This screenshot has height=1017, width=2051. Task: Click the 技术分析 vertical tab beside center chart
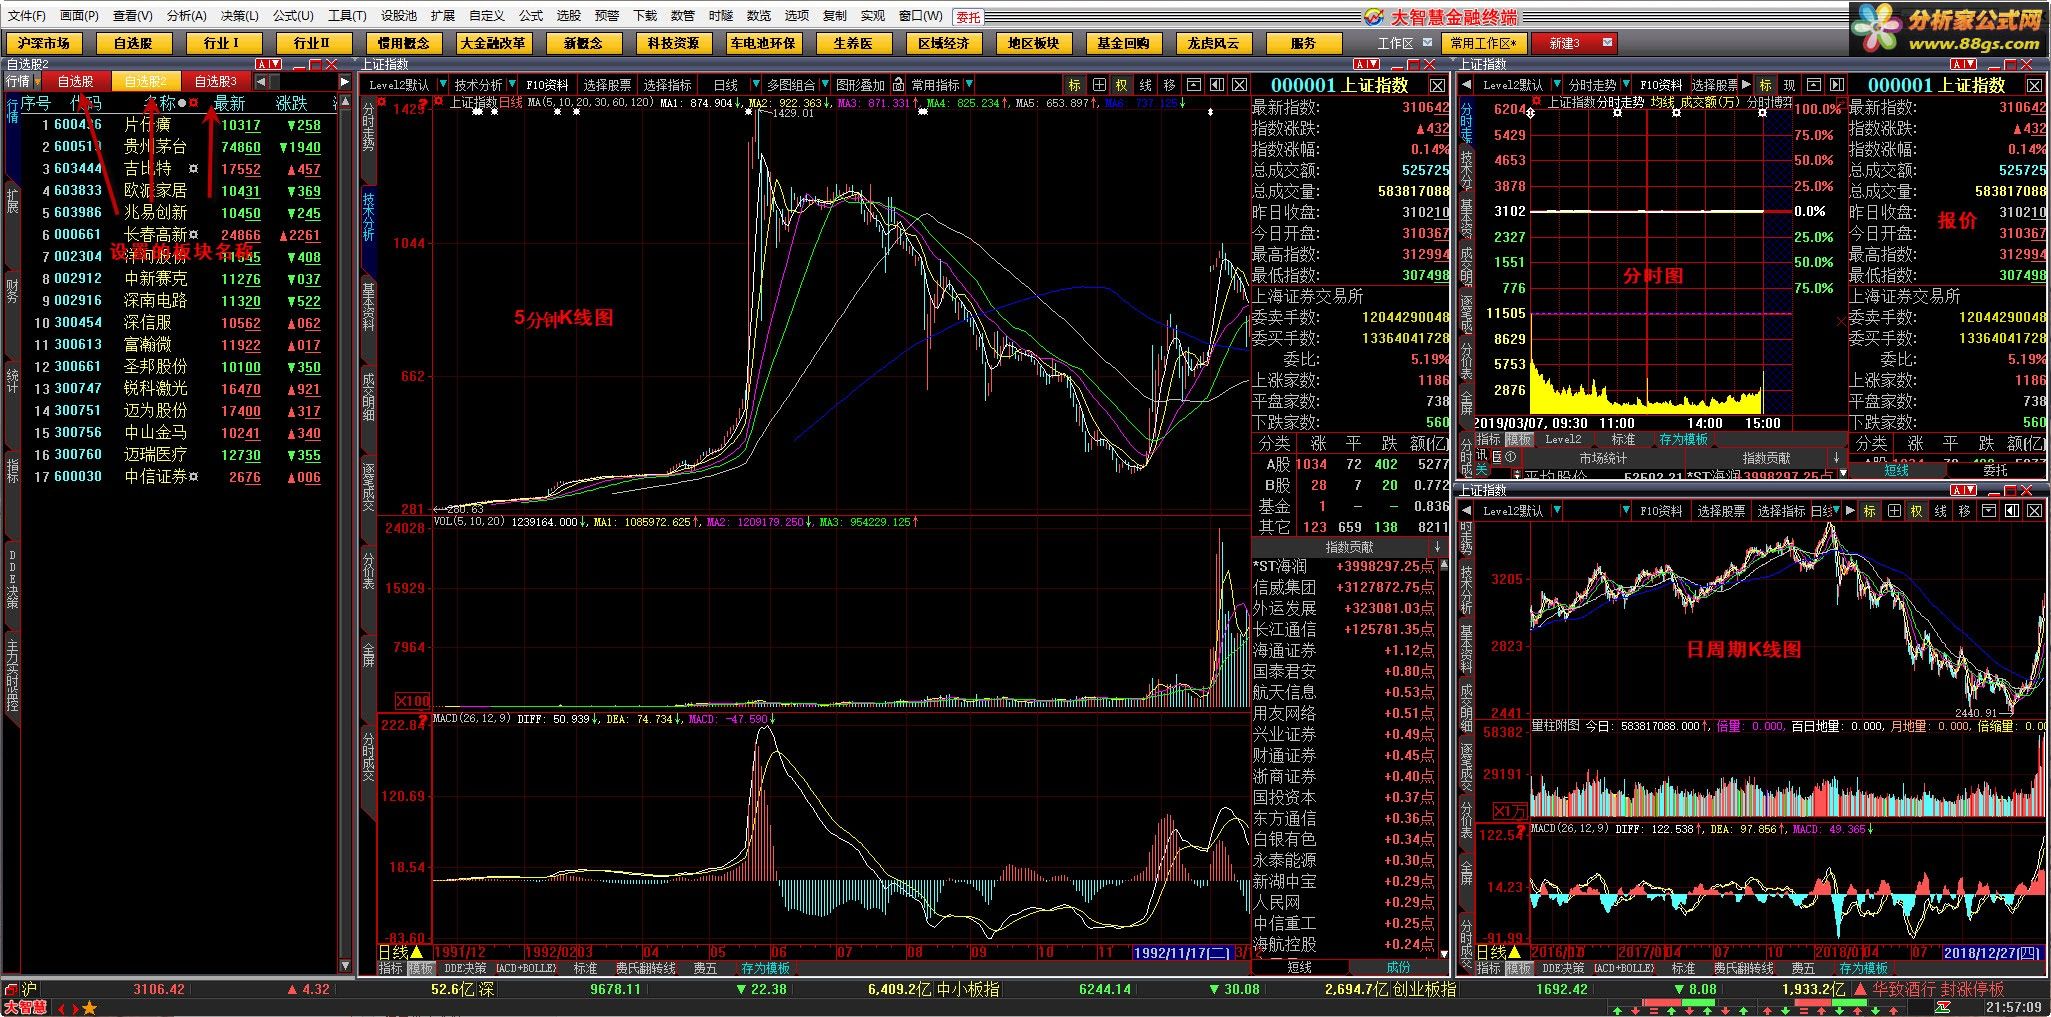368,217
